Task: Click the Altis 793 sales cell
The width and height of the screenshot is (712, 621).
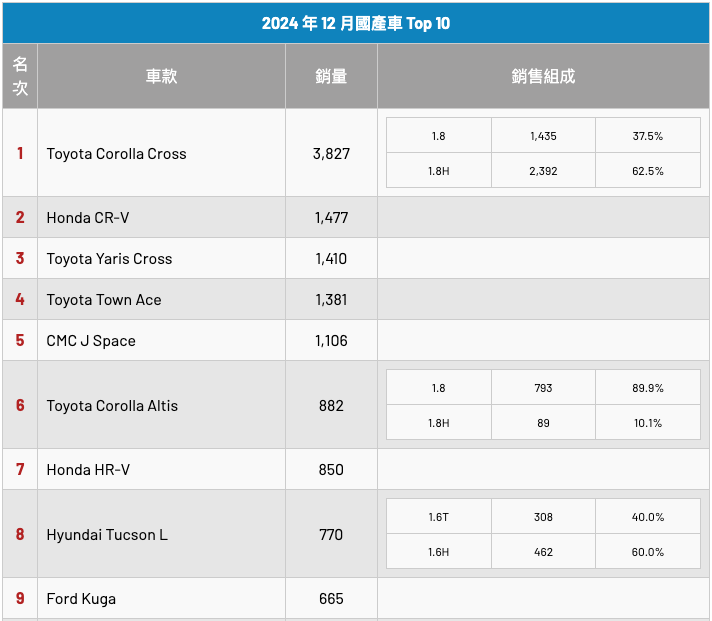Action: coord(543,388)
